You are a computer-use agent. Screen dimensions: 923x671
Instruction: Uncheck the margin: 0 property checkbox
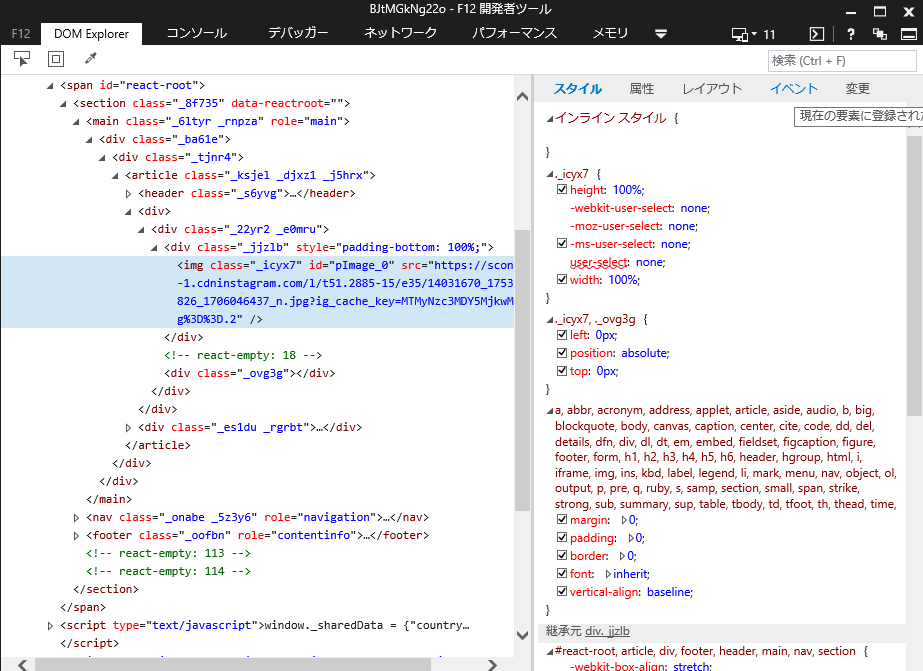(562, 520)
